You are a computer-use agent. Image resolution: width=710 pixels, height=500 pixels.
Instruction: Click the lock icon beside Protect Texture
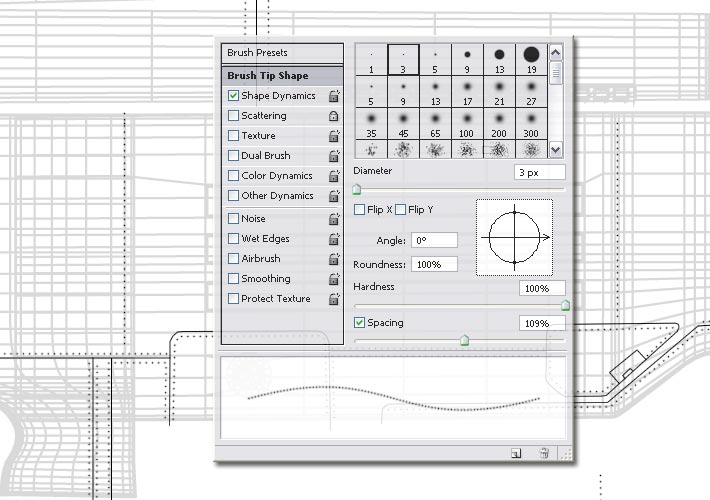coord(334,299)
